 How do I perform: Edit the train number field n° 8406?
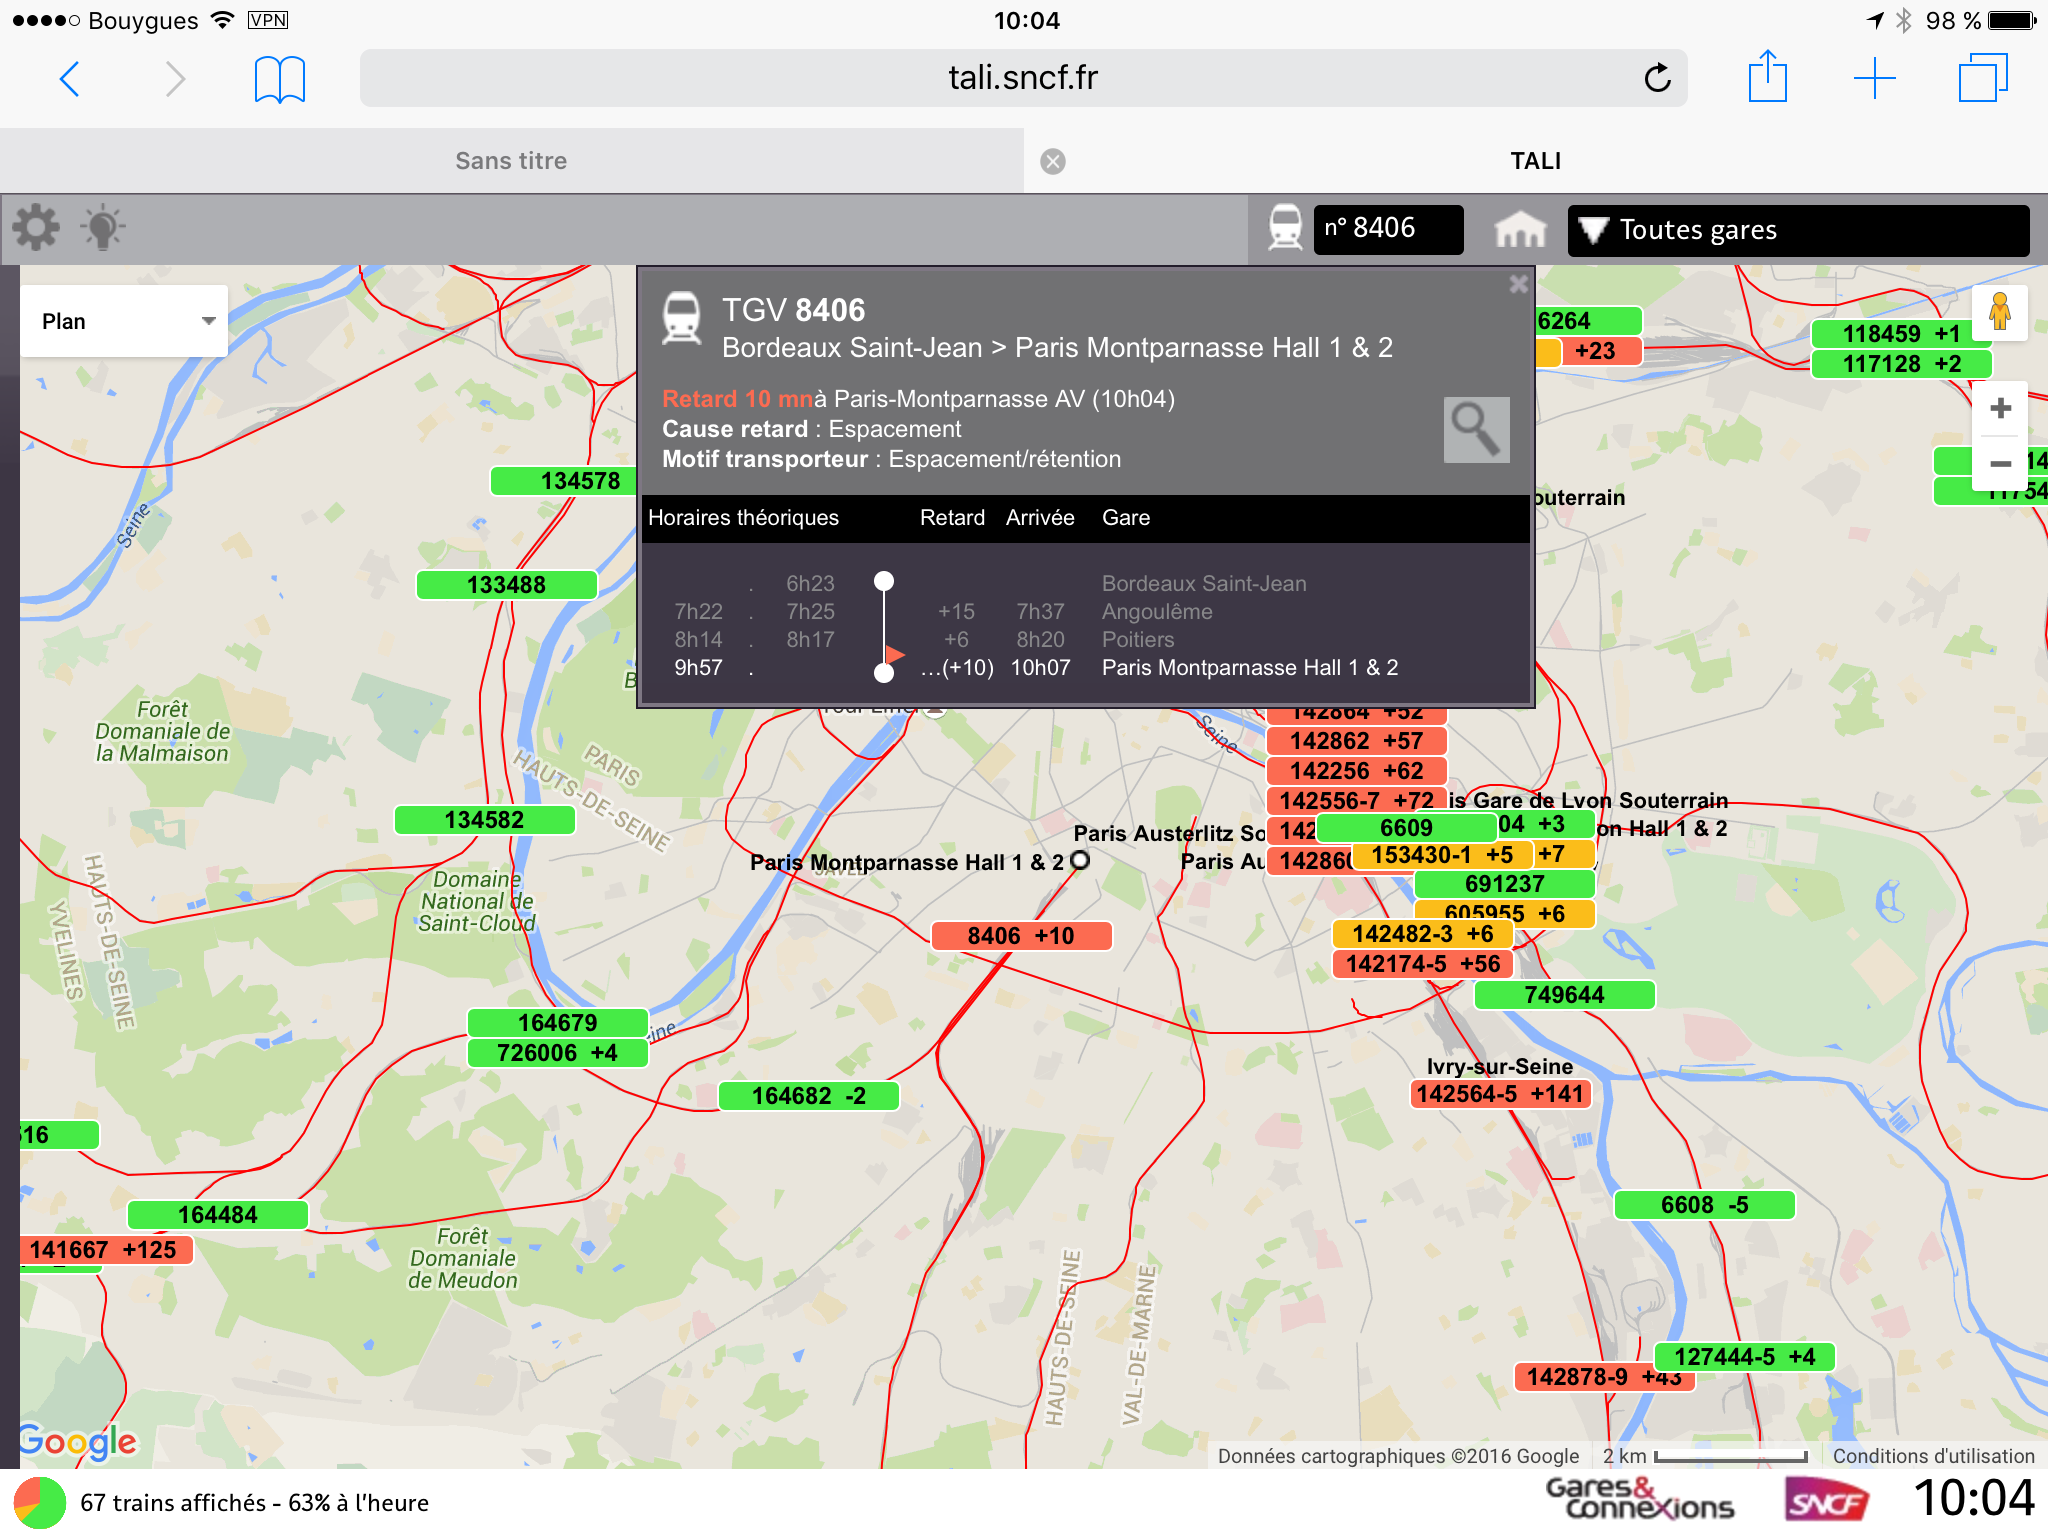[1388, 229]
